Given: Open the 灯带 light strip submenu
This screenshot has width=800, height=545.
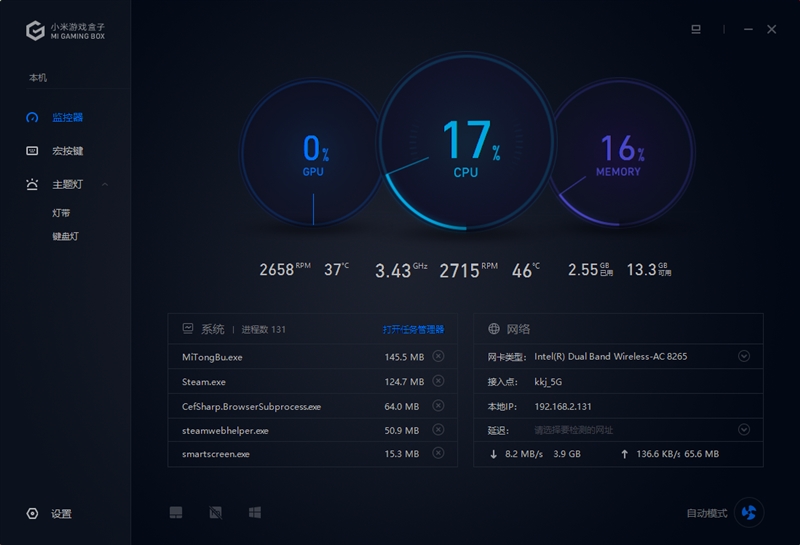Looking at the screenshot, I should click(61, 213).
